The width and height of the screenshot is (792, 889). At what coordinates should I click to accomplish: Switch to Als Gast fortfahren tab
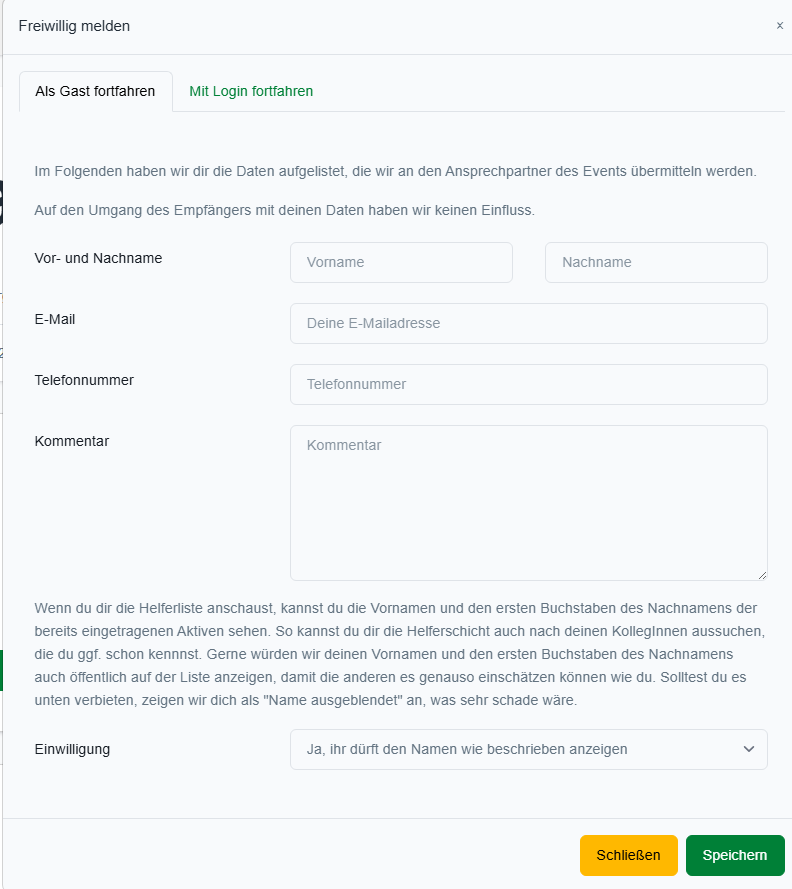[x=95, y=91]
